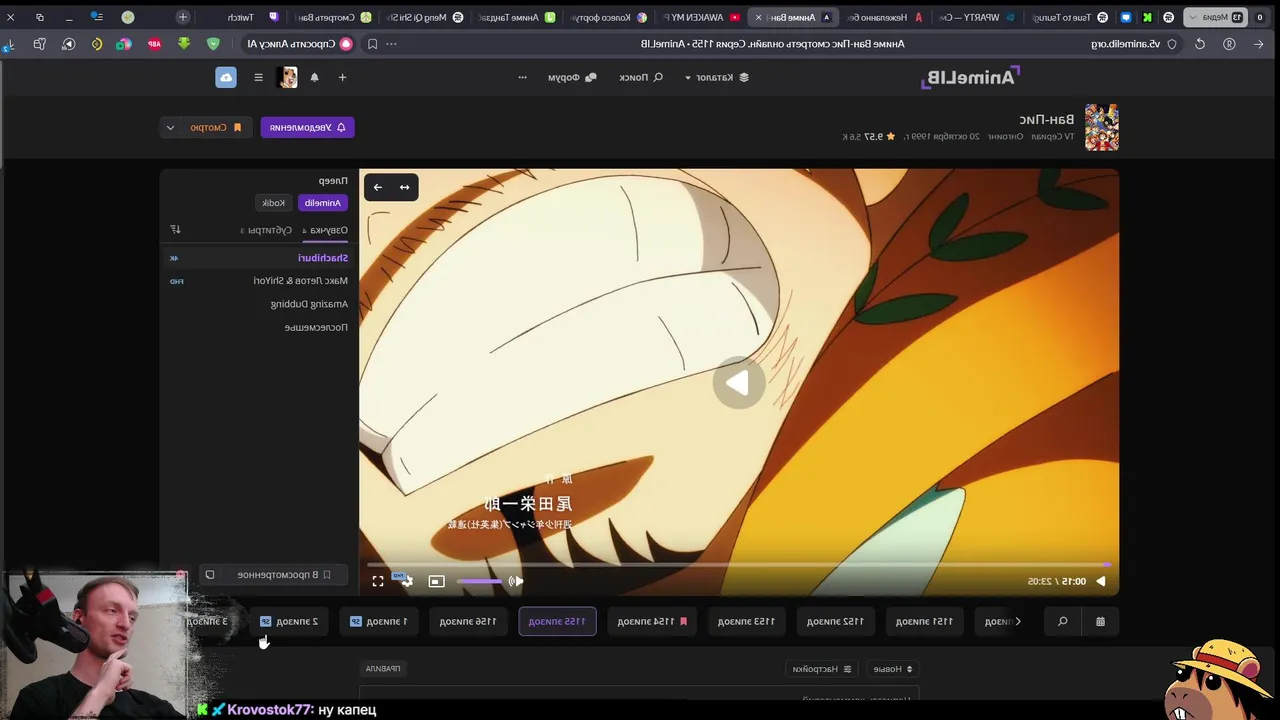Image resolution: width=1280 pixels, height=720 pixels.
Task: Choose the Shachiburi voiceover
Action: pyautogui.click(x=258, y=258)
